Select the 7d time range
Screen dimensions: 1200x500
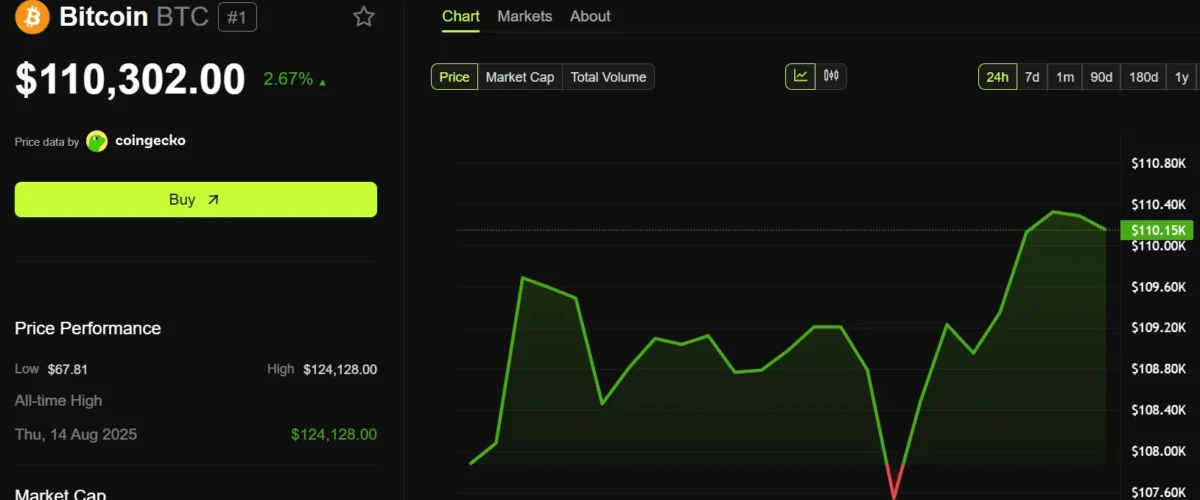(x=1032, y=77)
